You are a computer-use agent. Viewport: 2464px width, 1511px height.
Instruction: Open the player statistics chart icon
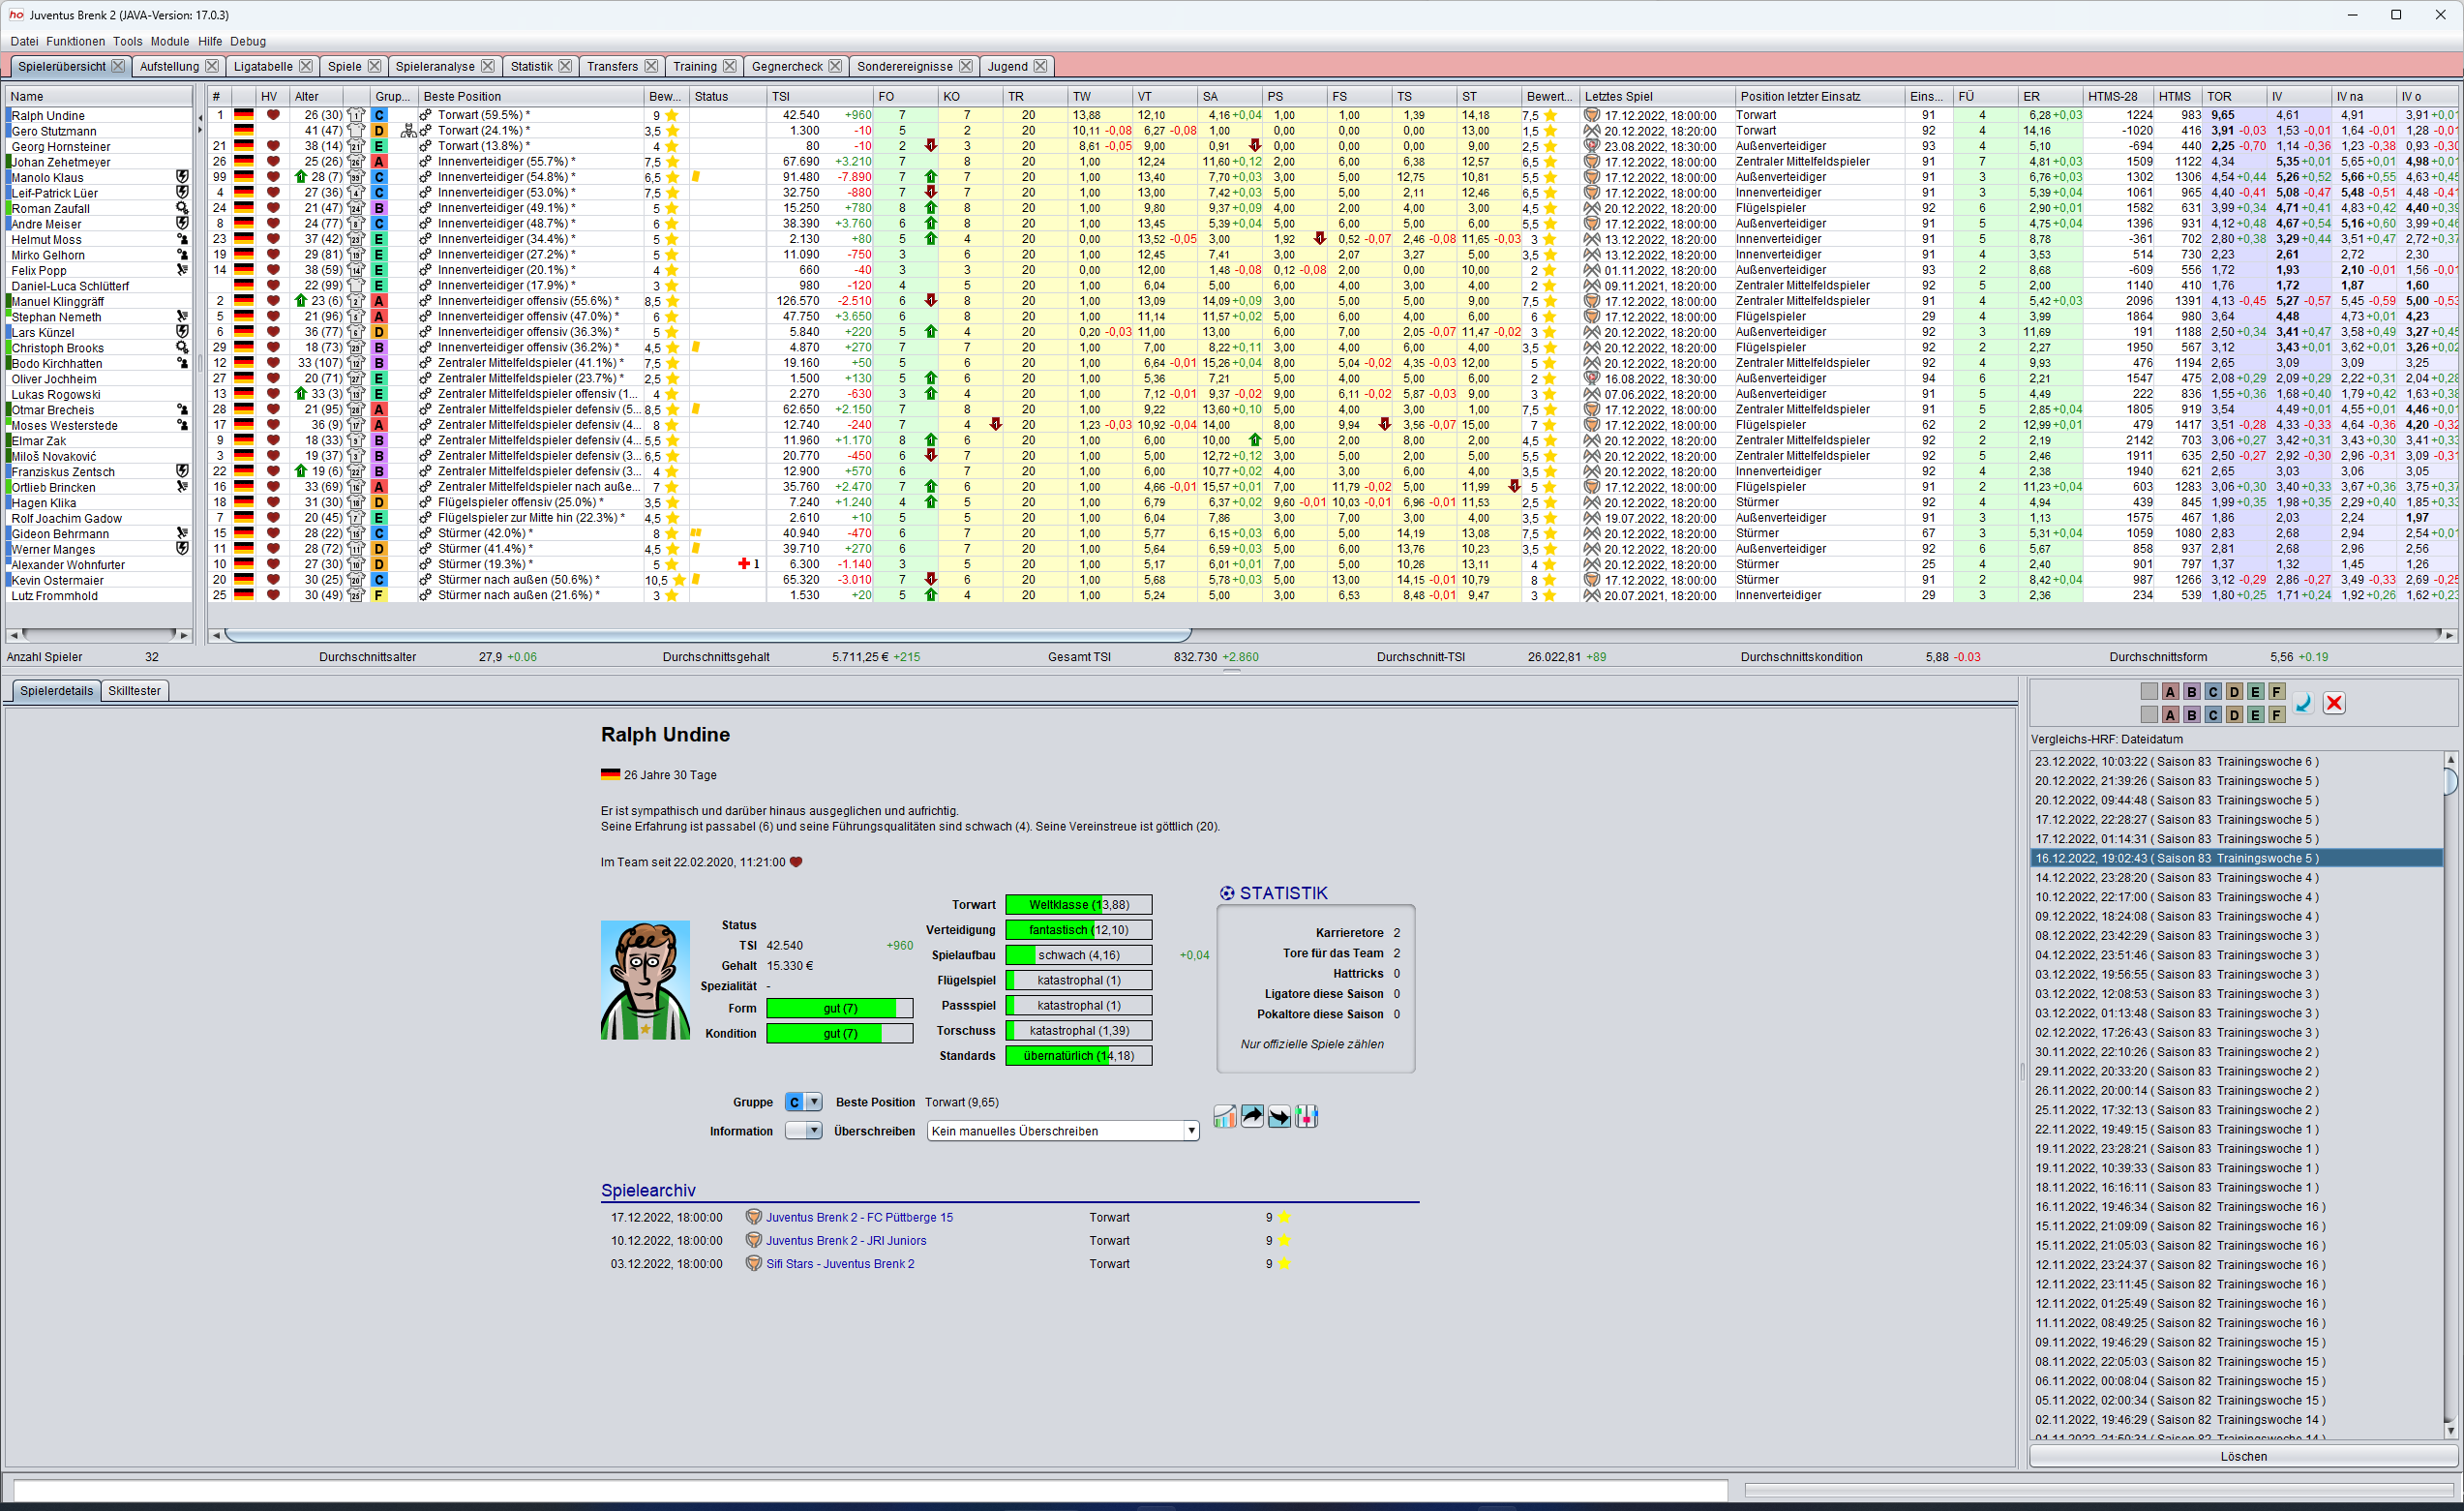(x=1224, y=1116)
